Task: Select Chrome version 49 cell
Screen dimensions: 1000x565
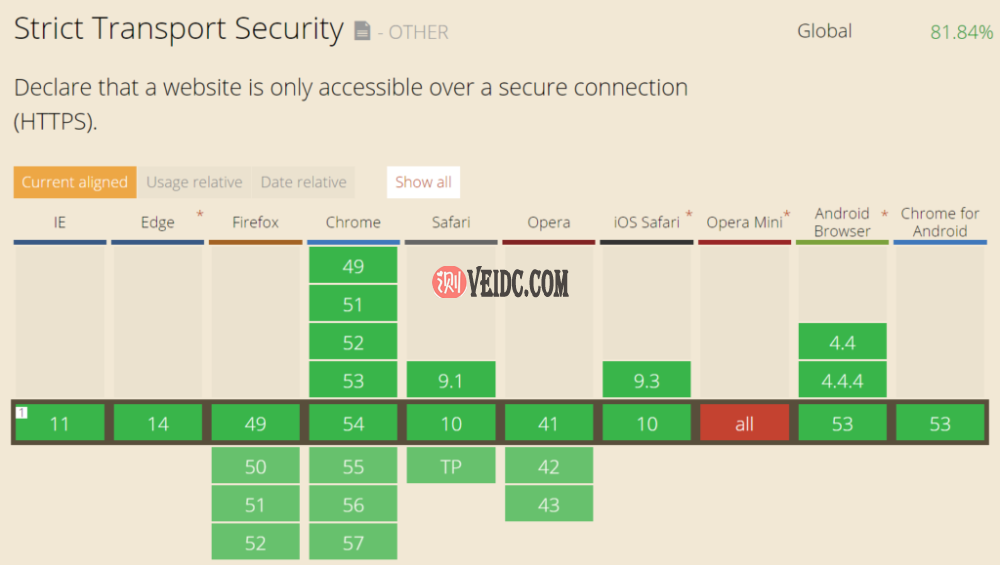Action: coord(353,267)
